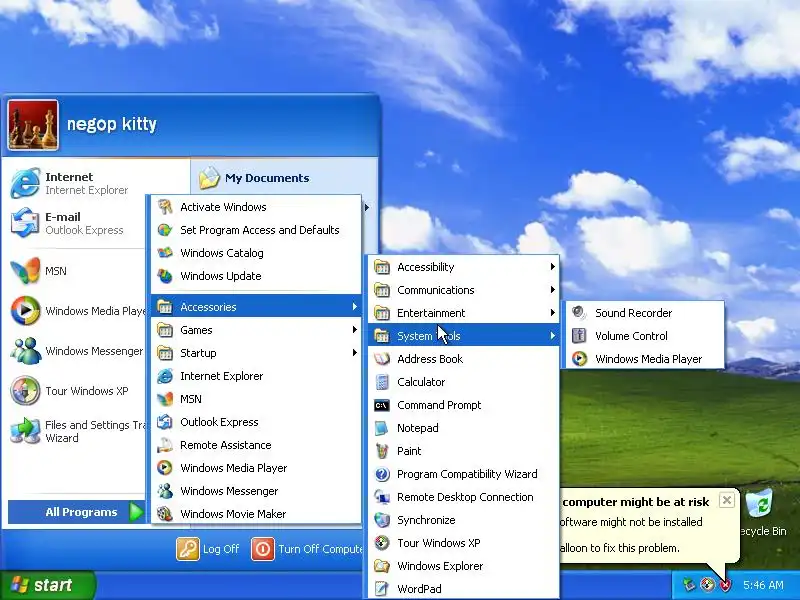This screenshot has height=600, width=800.
Task: Launch Outlook Express E-mail shortcut
Action: click(77, 223)
